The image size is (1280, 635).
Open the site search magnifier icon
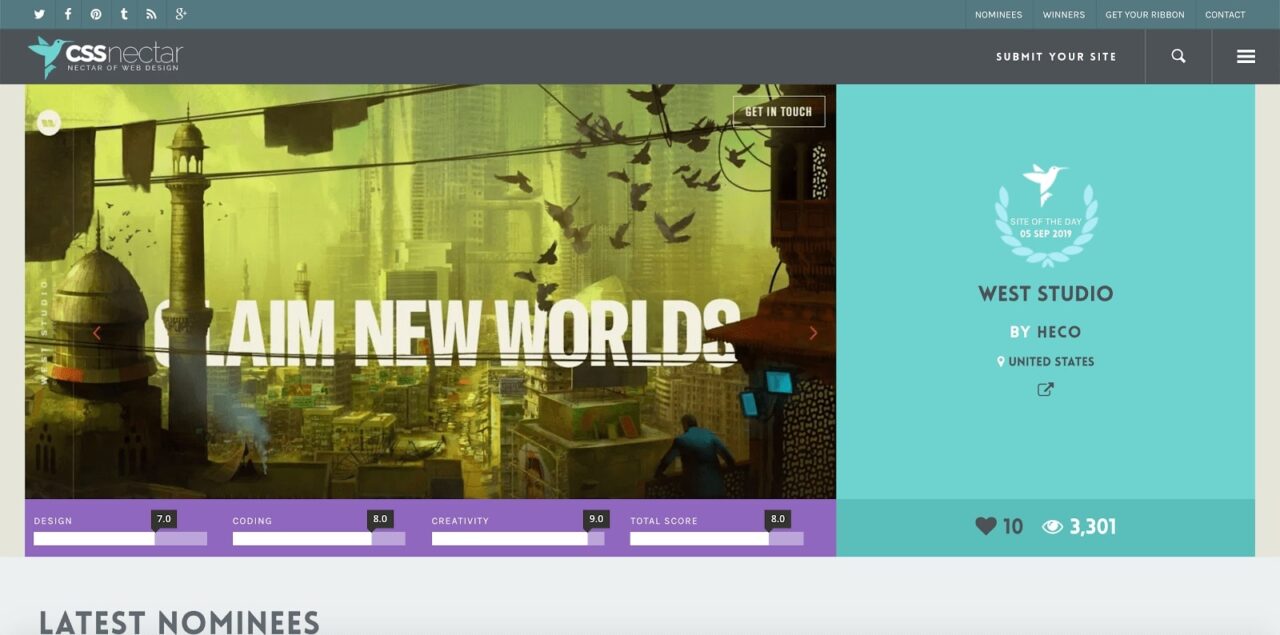(1178, 56)
